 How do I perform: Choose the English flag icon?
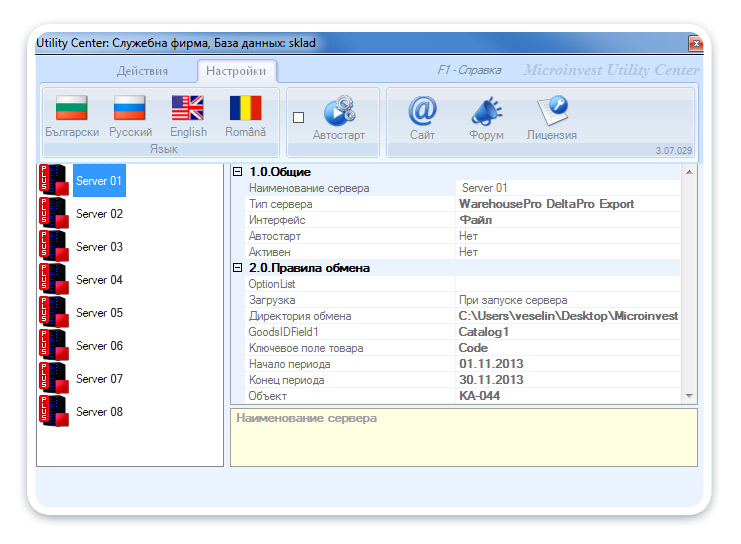pos(187,109)
